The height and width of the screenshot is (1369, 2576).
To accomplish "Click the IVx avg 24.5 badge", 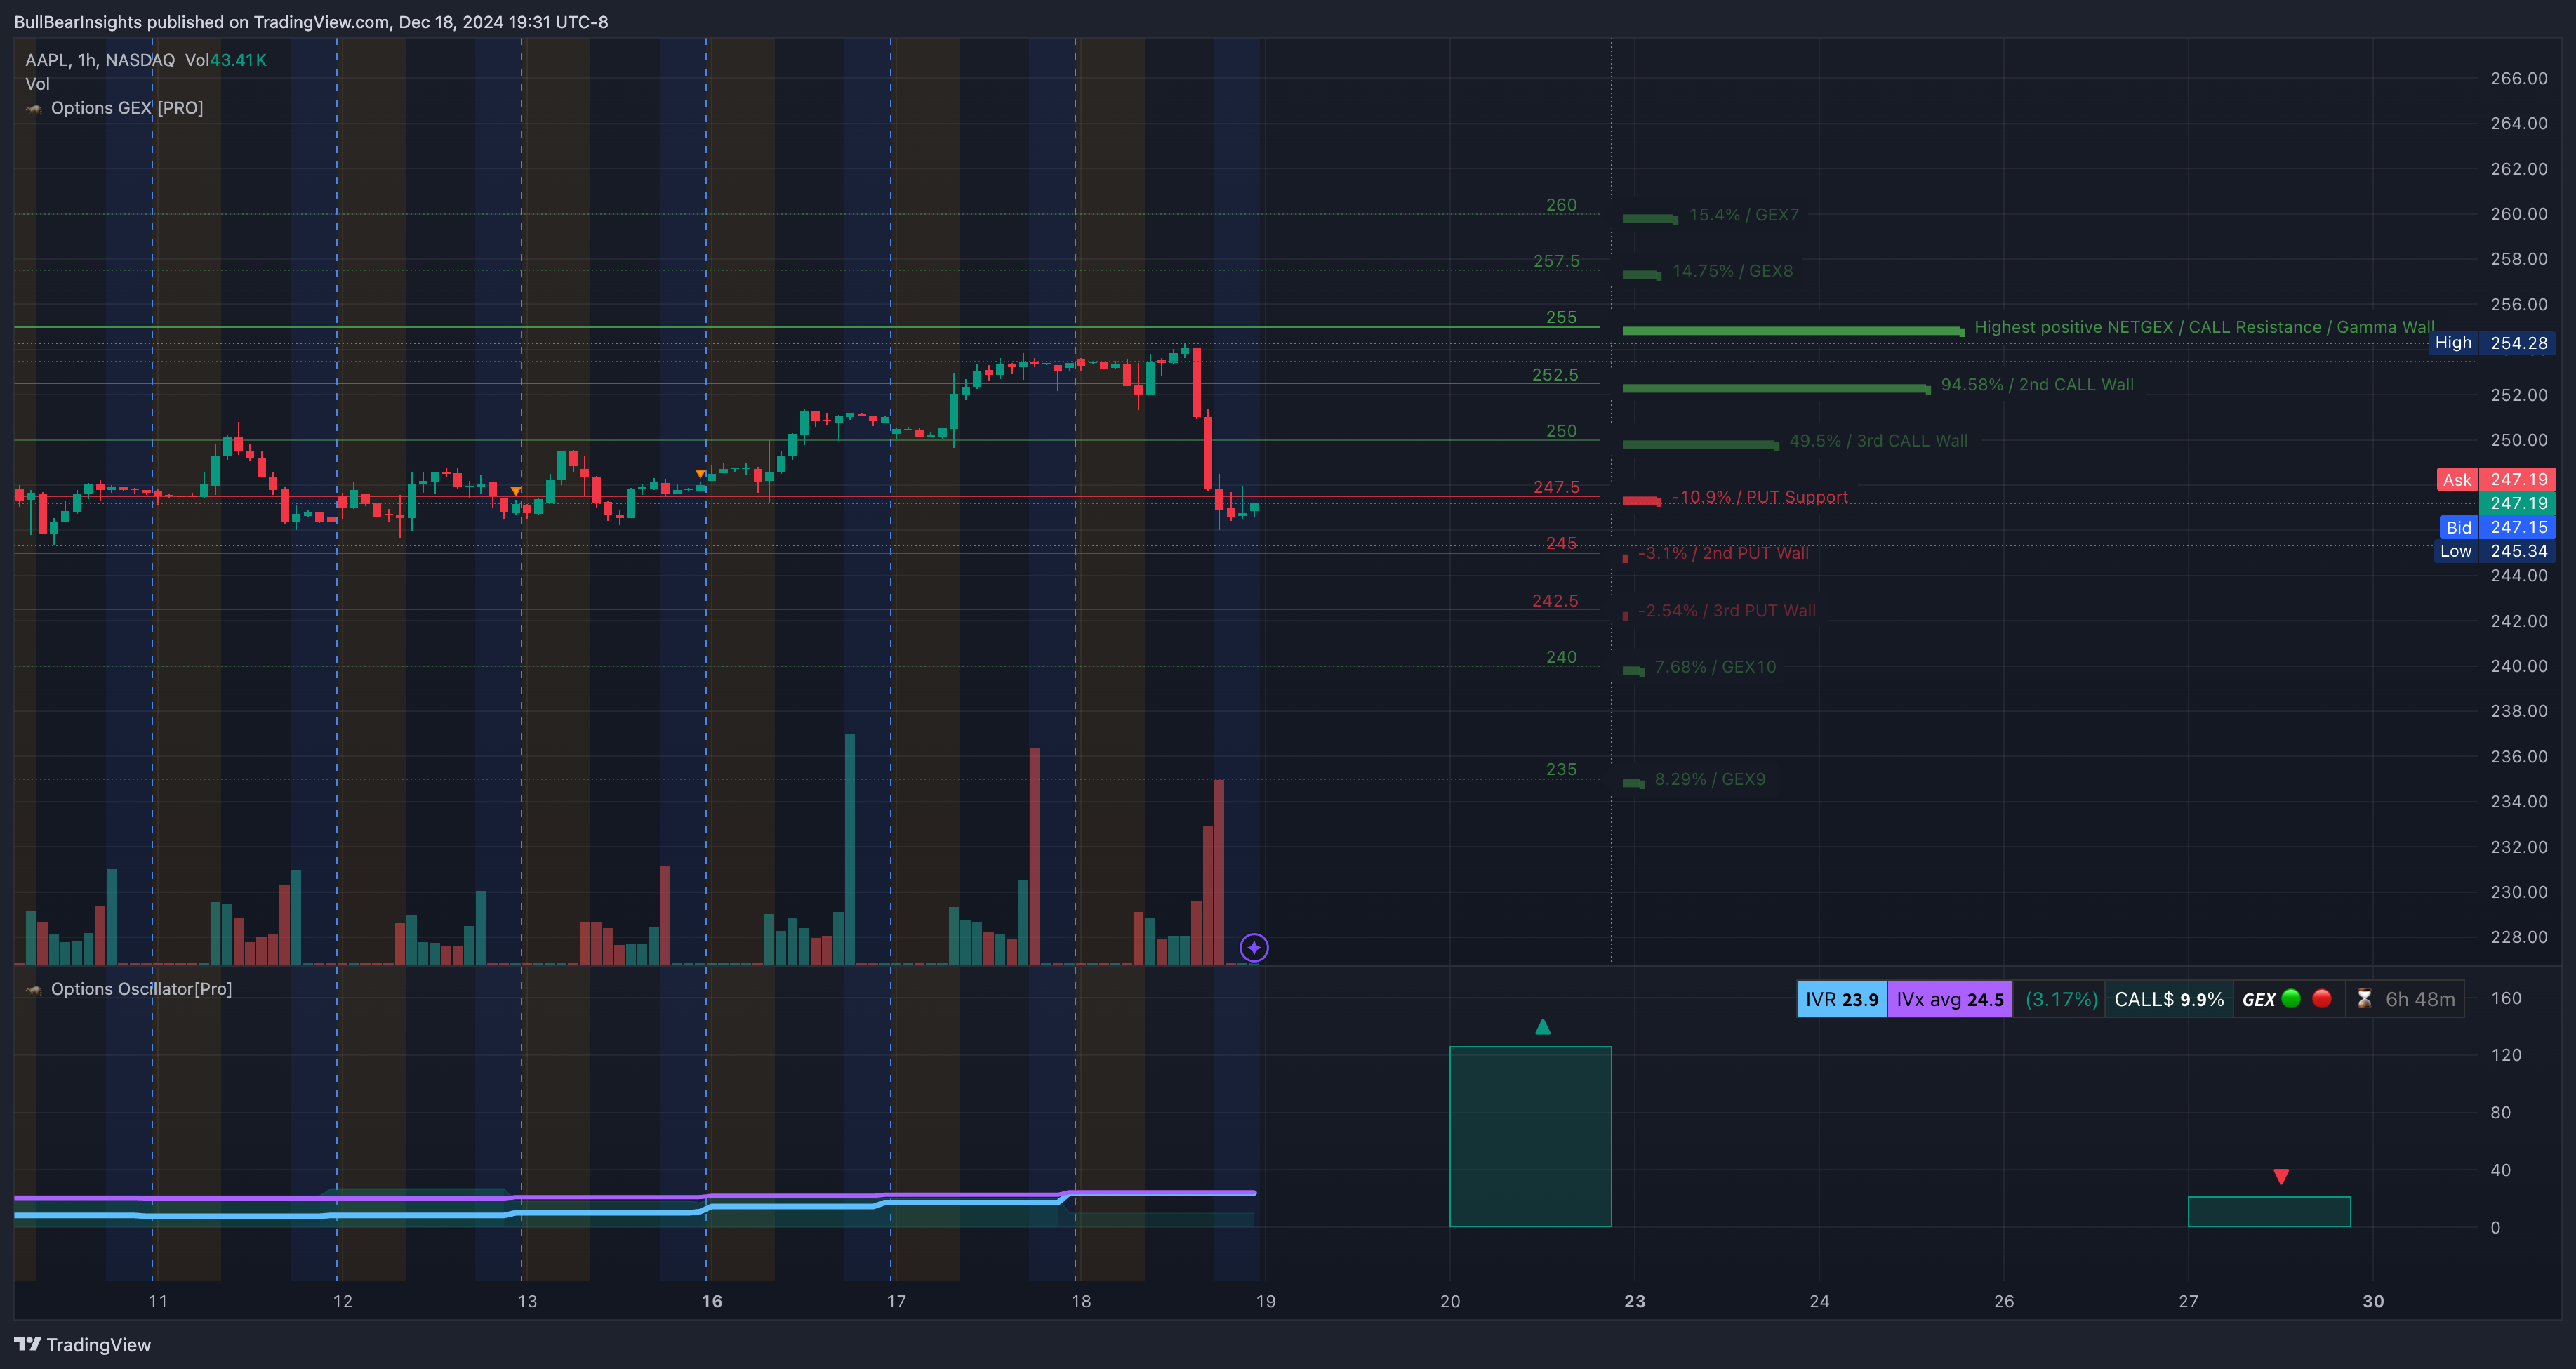I will point(1949,999).
